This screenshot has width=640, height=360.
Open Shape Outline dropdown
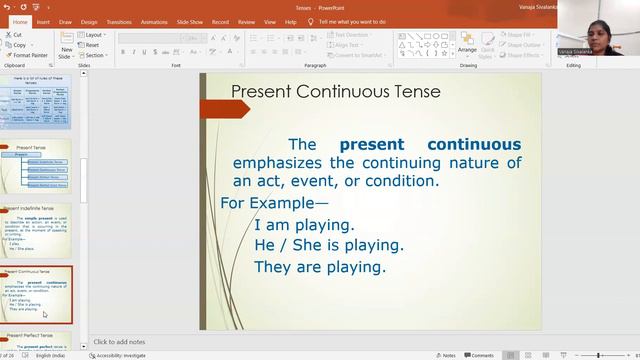(x=522, y=45)
